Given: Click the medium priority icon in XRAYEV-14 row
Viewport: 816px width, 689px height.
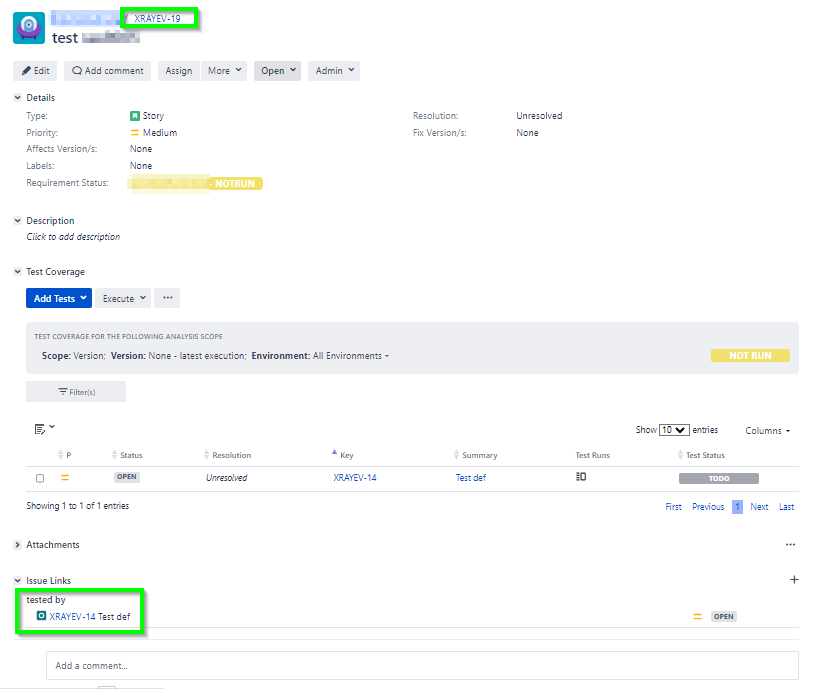Looking at the screenshot, I should click(65, 477).
